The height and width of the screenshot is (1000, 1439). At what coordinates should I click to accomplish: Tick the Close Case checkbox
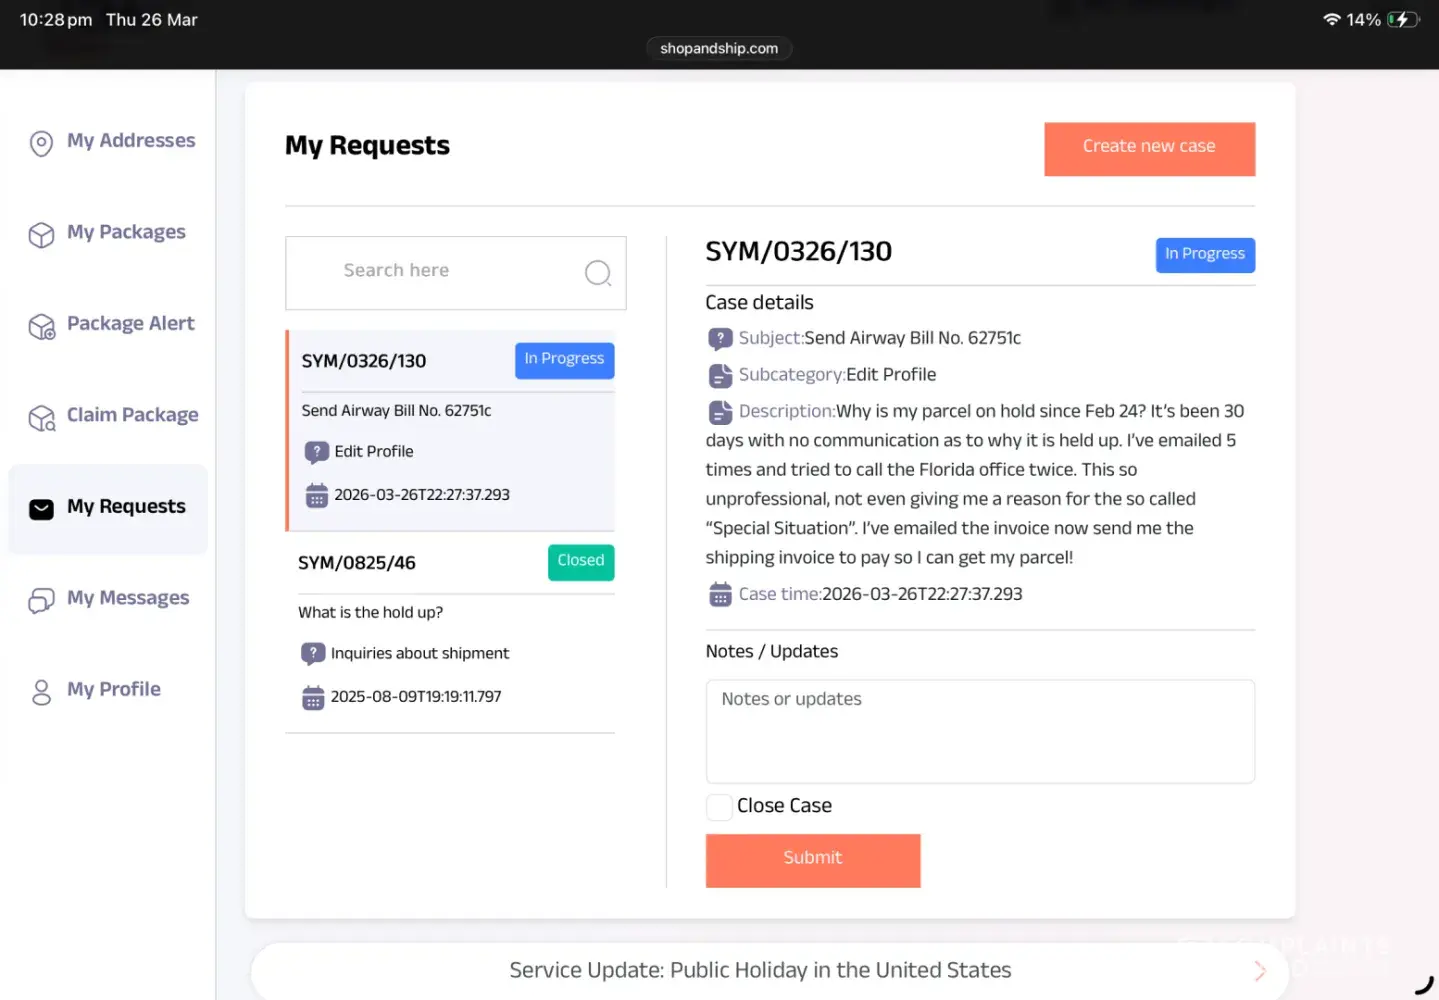(719, 807)
